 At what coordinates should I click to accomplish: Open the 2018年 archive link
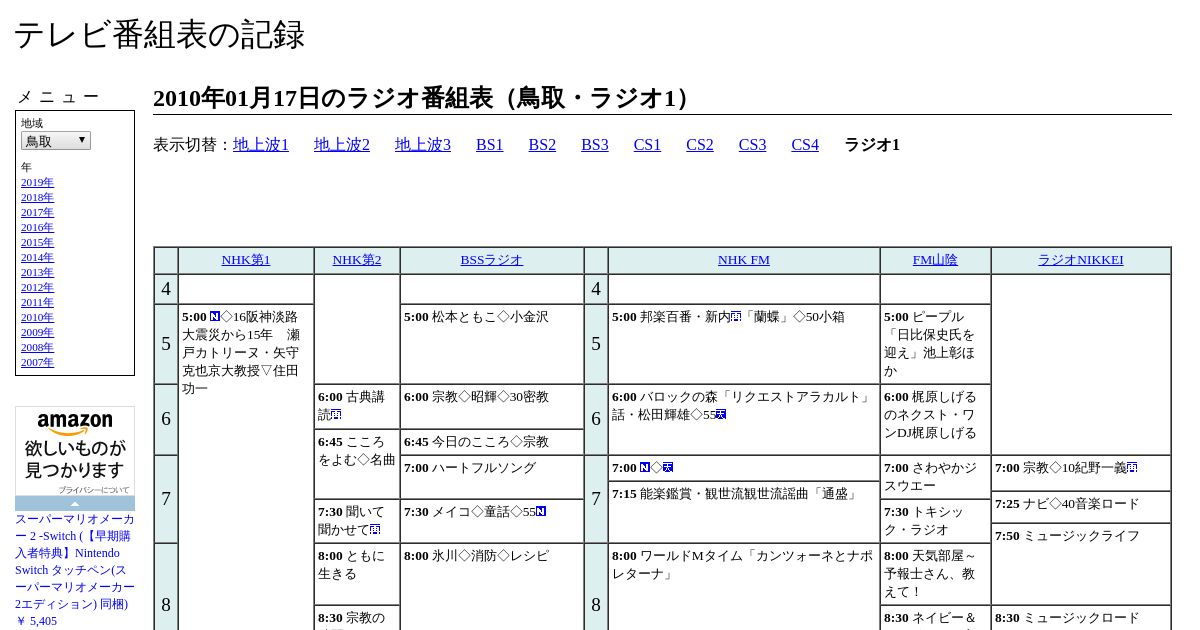(x=37, y=197)
